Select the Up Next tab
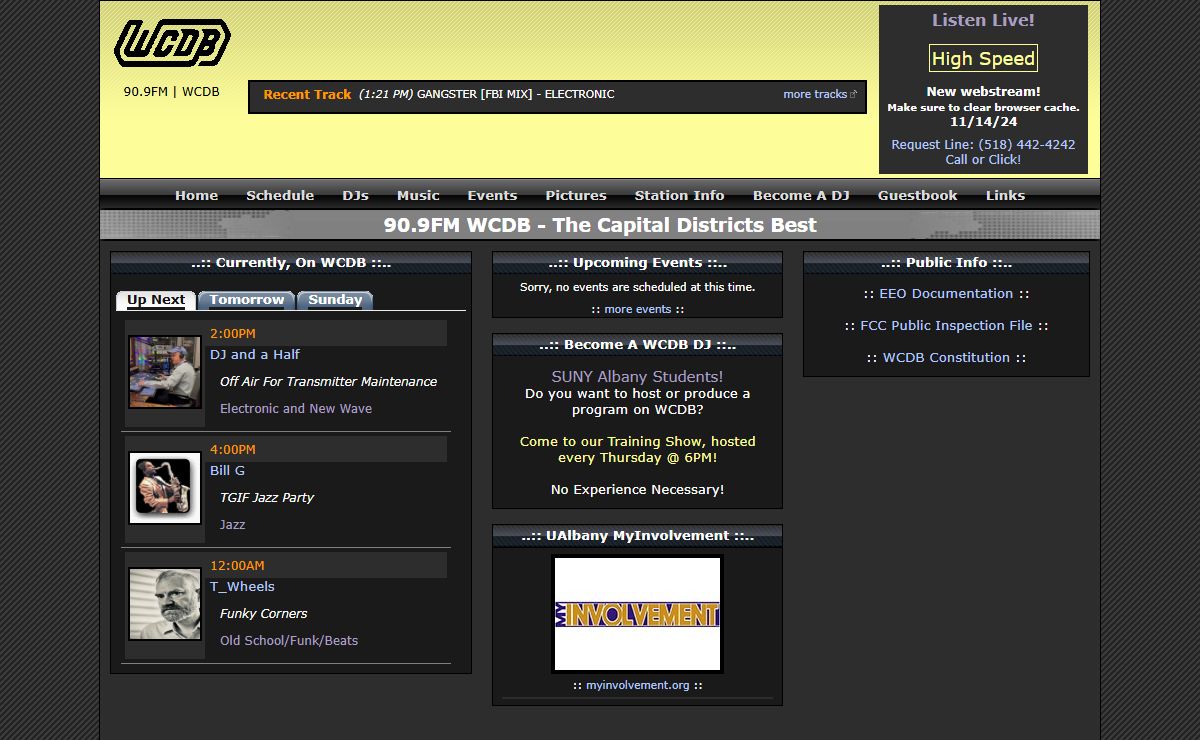 pyautogui.click(x=156, y=300)
